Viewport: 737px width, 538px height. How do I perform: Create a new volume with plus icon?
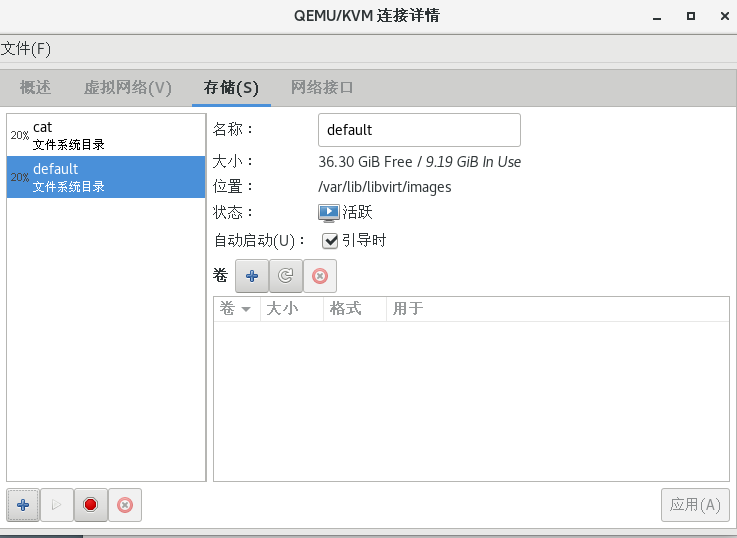coord(252,276)
